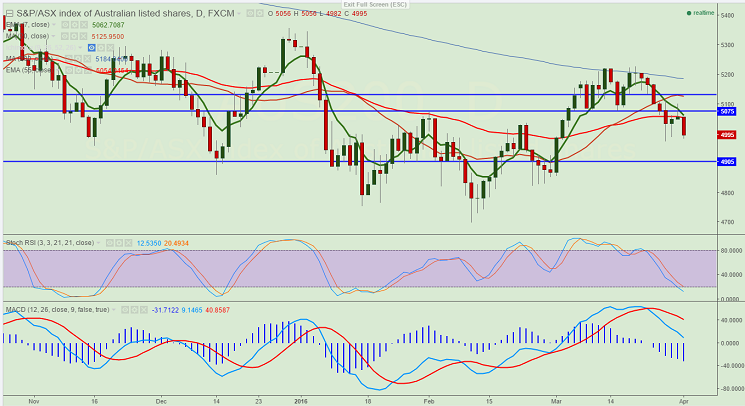This screenshot has width=745, height=406.
Task: Hide the MACD indicator
Action: (x=125, y=310)
